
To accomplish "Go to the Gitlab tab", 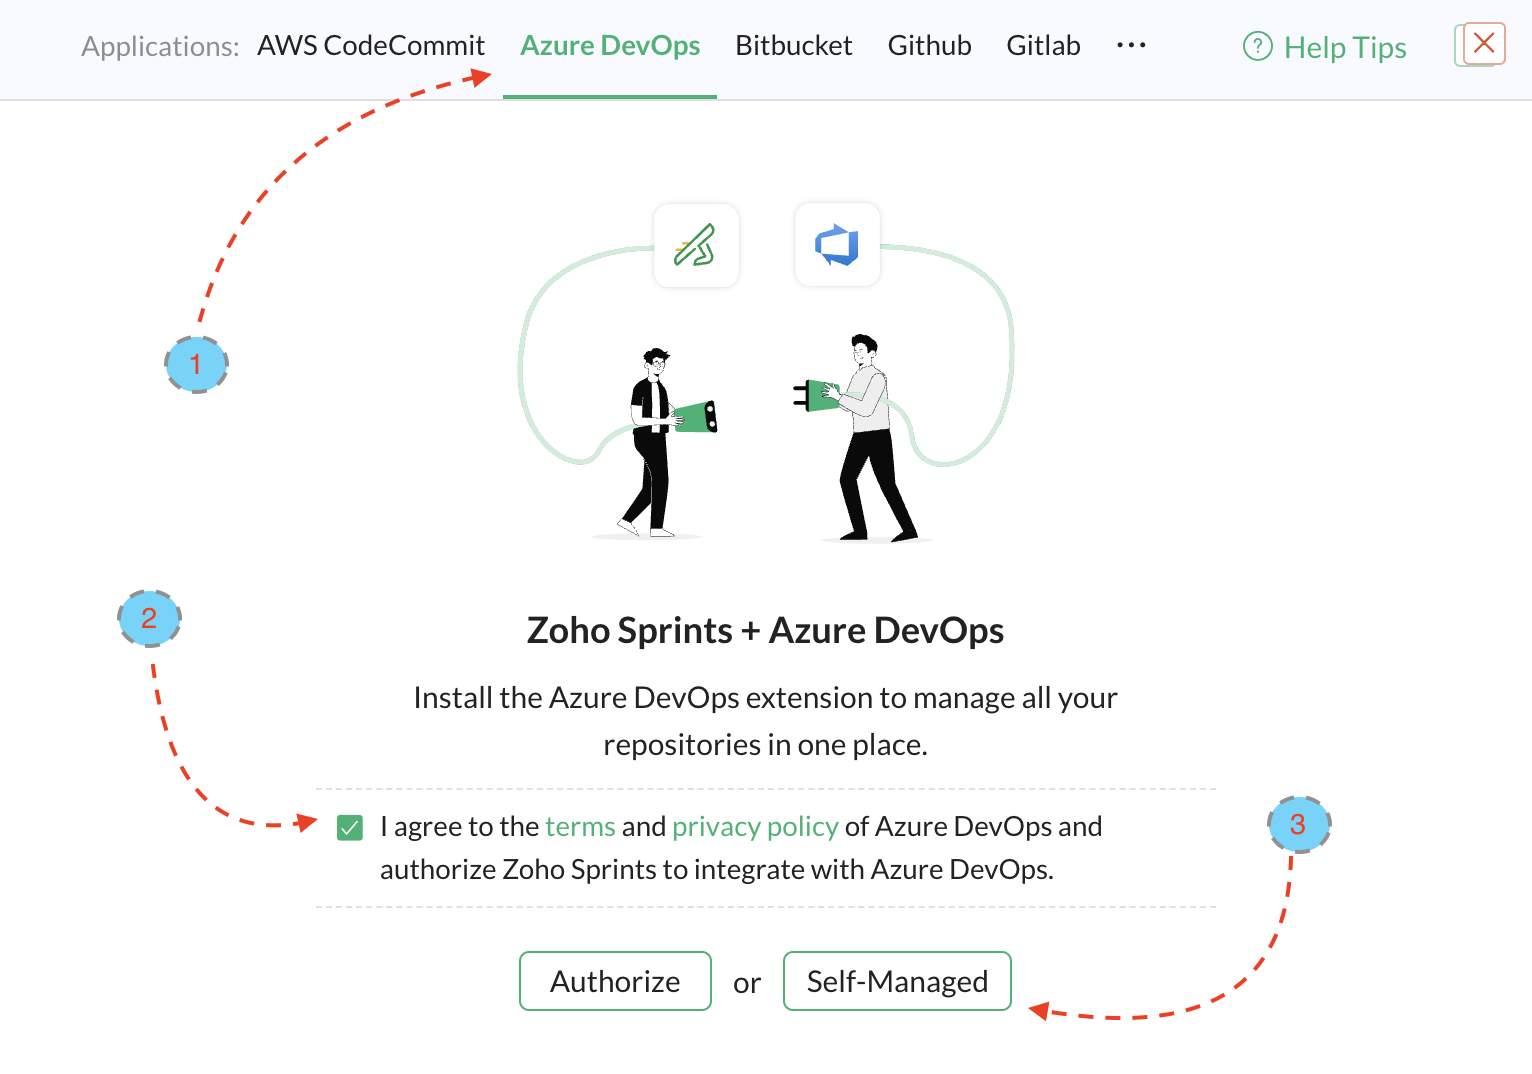I will tap(1043, 46).
